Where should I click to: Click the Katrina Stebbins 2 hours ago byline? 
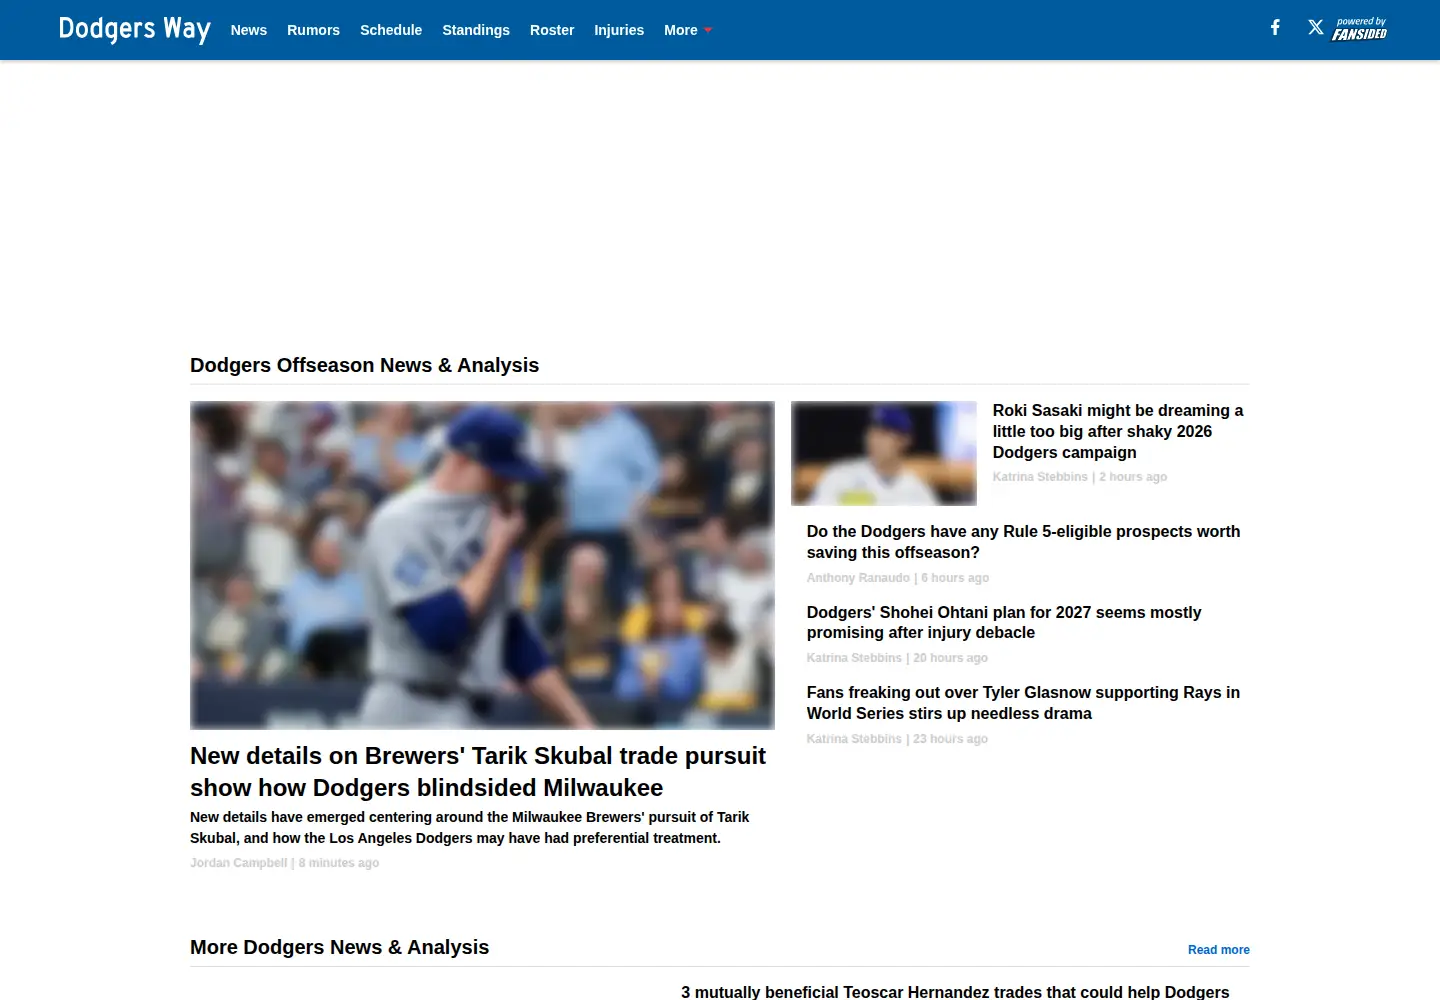(1080, 477)
